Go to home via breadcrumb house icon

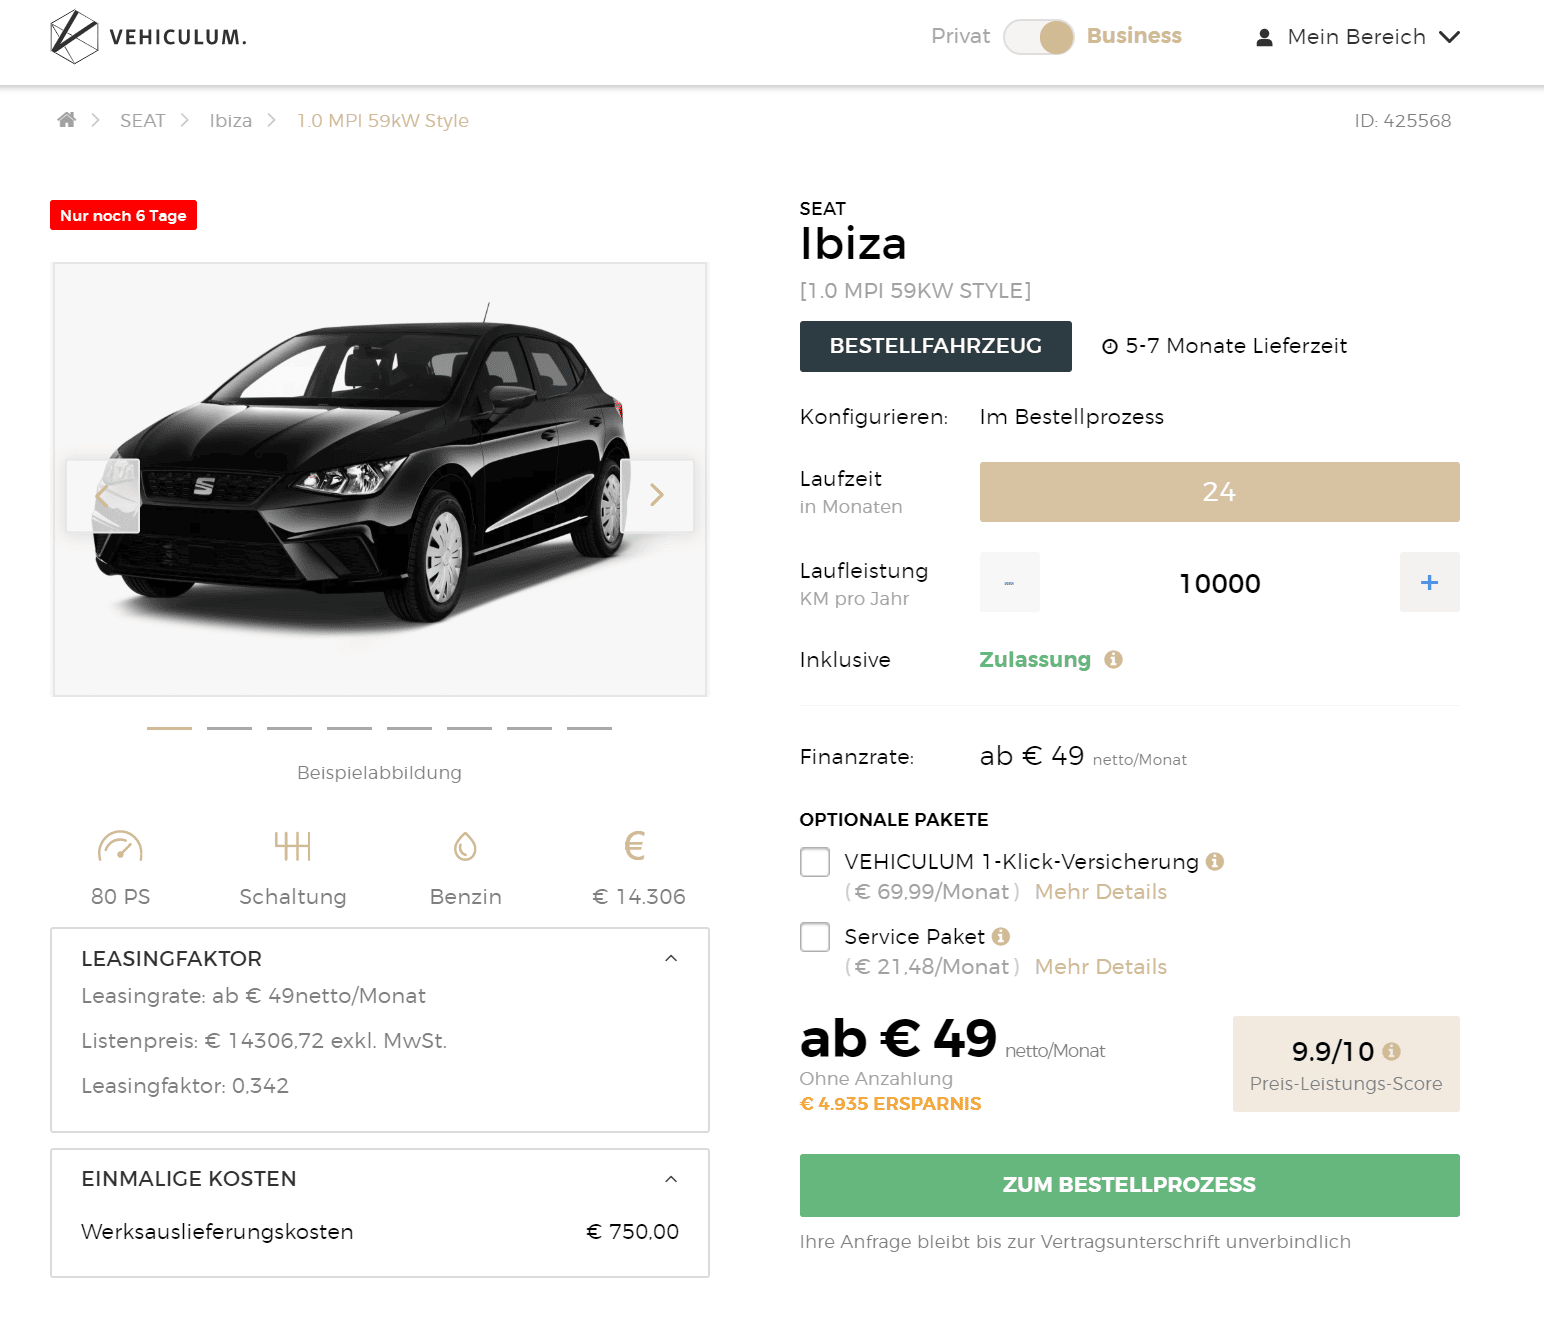(x=67, y=120)
